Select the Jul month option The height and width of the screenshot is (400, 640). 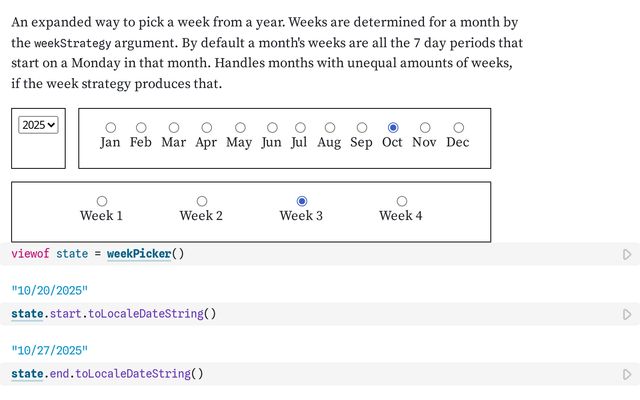pyautogui.click(x=299, y=128)
